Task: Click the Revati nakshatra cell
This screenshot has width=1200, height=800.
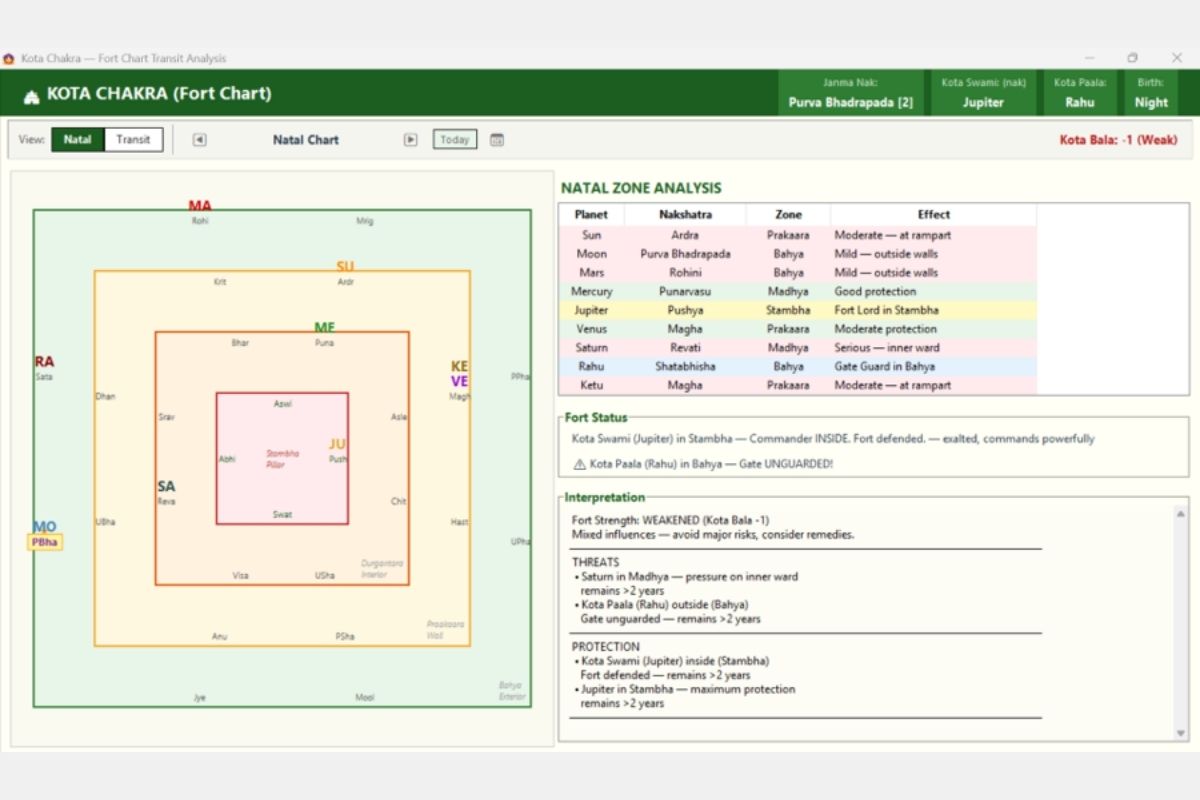Action: point(685,348)
